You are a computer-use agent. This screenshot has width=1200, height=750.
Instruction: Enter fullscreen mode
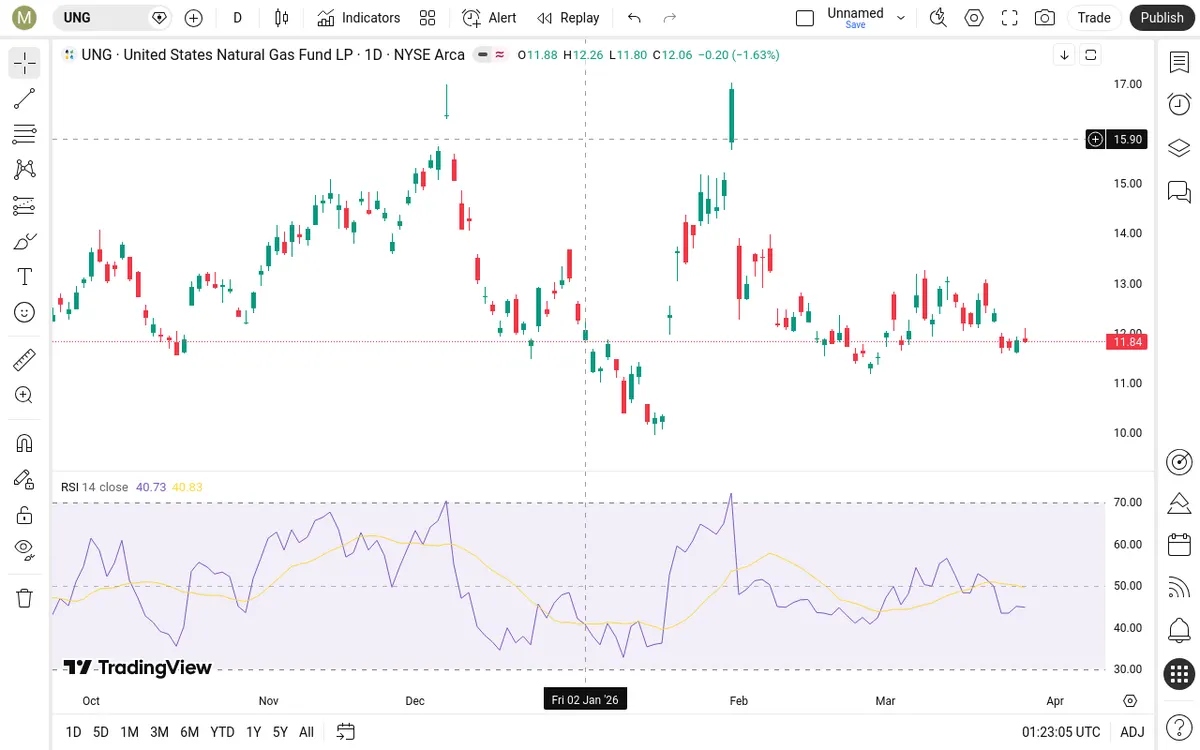[x=1010, y=18]
